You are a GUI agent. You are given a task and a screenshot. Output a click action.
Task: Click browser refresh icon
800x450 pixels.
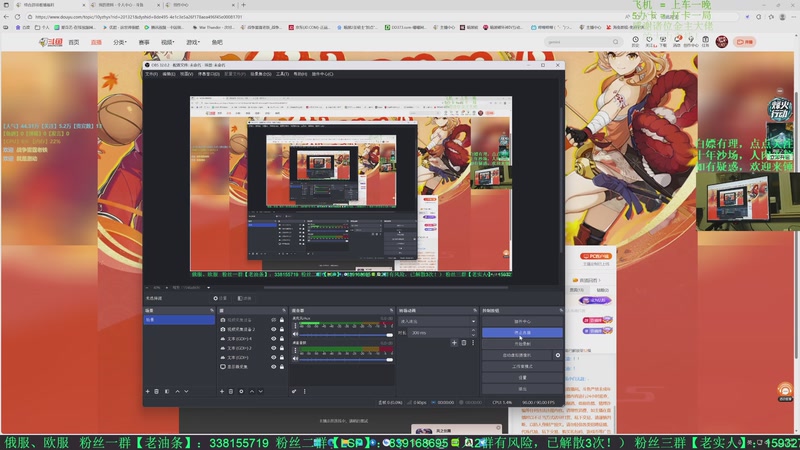[17, 17]
